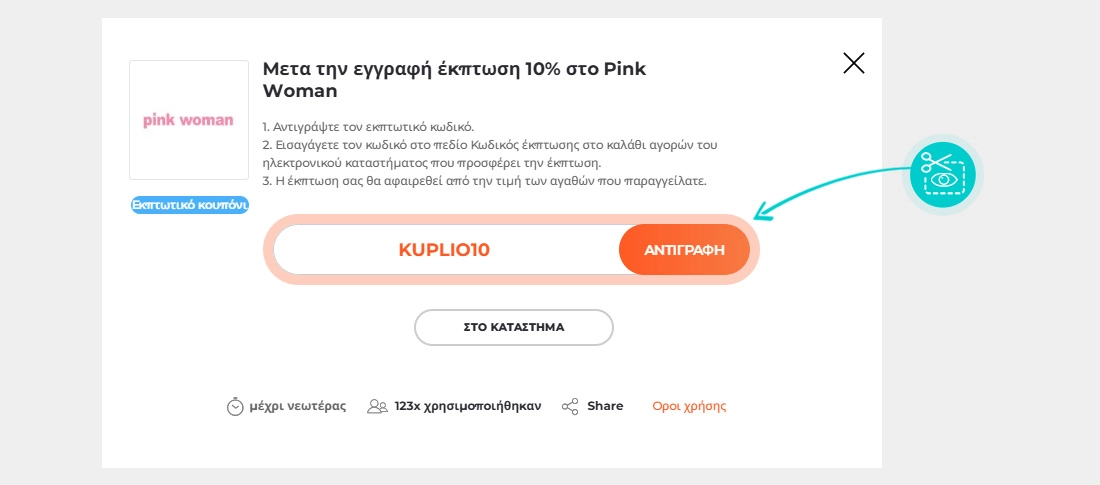Viewport: 1100px width, 485px height.
Task: Click the share nodes icon
Action: [x=570, y=406]
